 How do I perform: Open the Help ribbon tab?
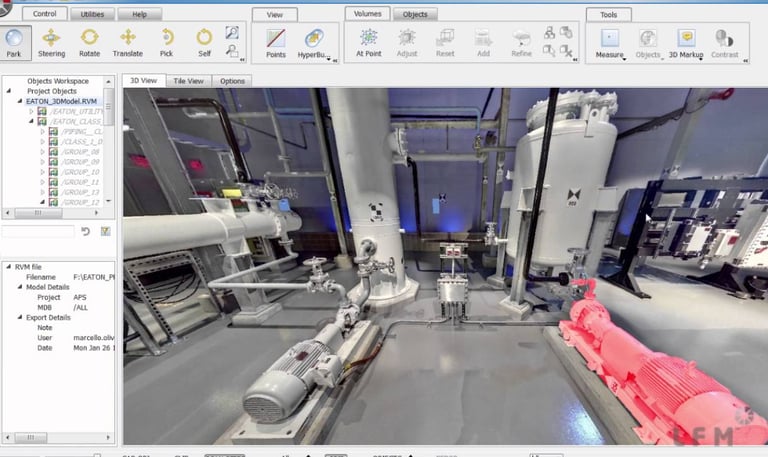(x=140, y=14)
